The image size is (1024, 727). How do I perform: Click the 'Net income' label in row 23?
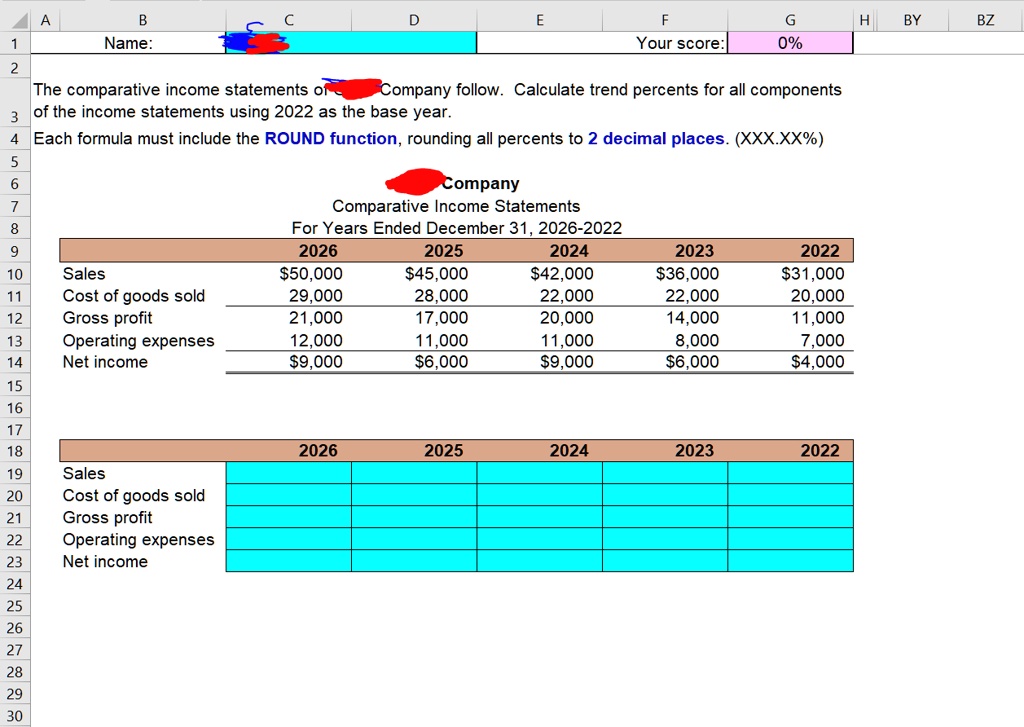pyautogui.click(x=105, y=562)
